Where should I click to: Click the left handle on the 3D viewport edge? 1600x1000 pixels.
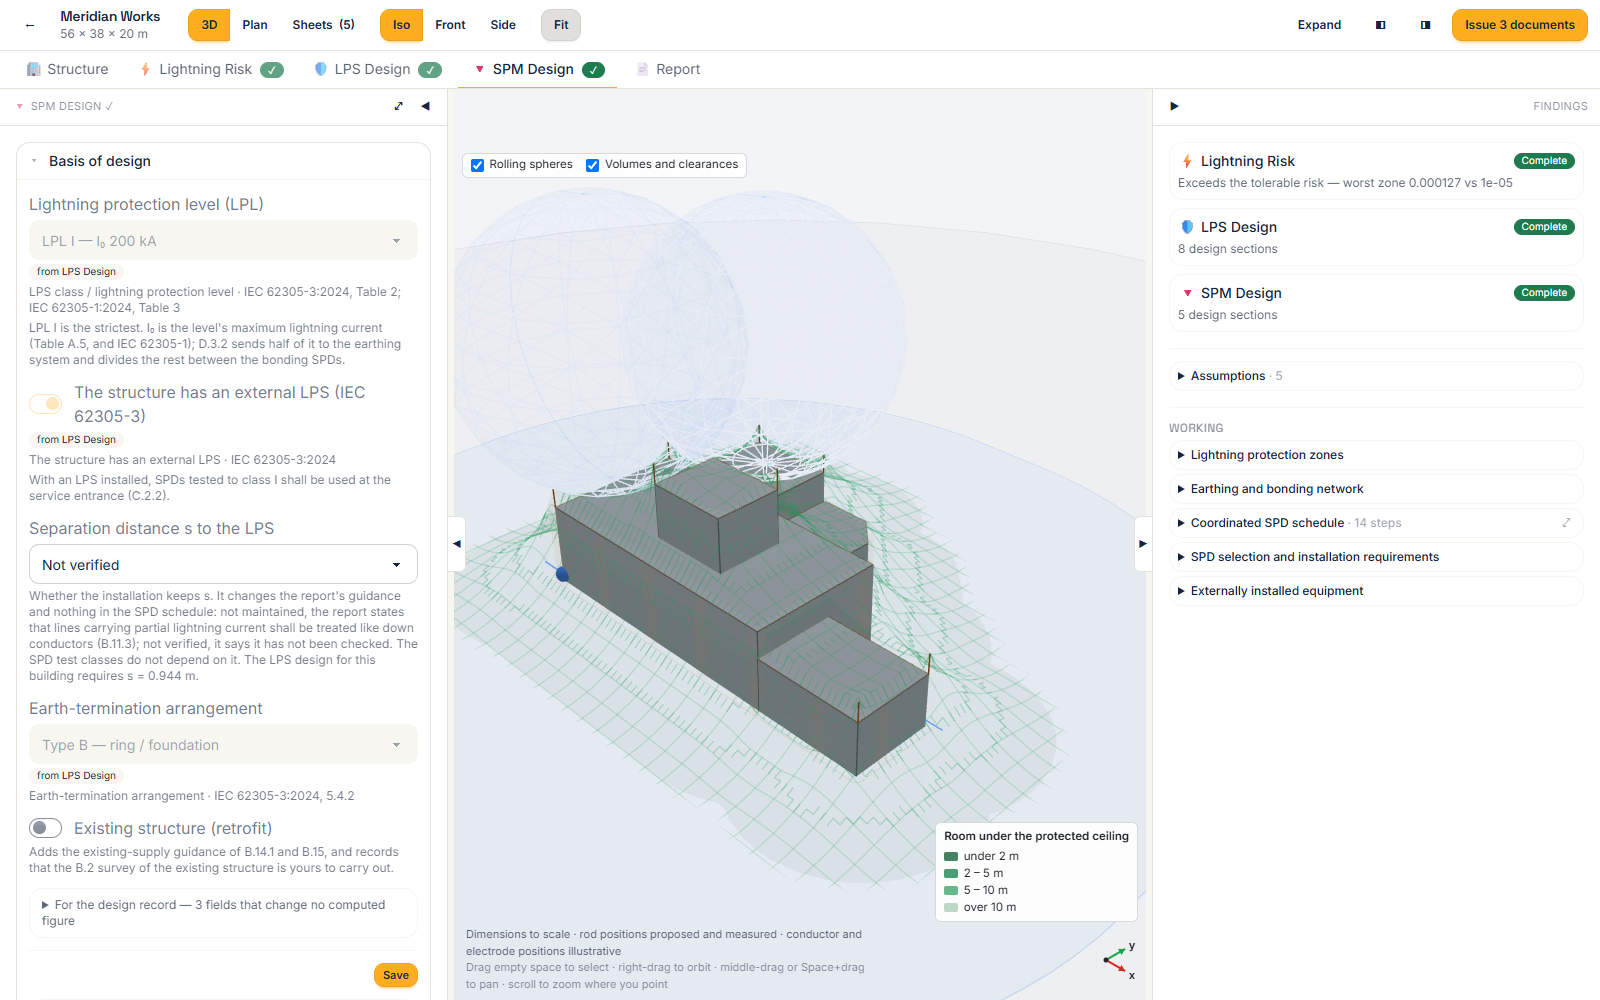(457, 544)
